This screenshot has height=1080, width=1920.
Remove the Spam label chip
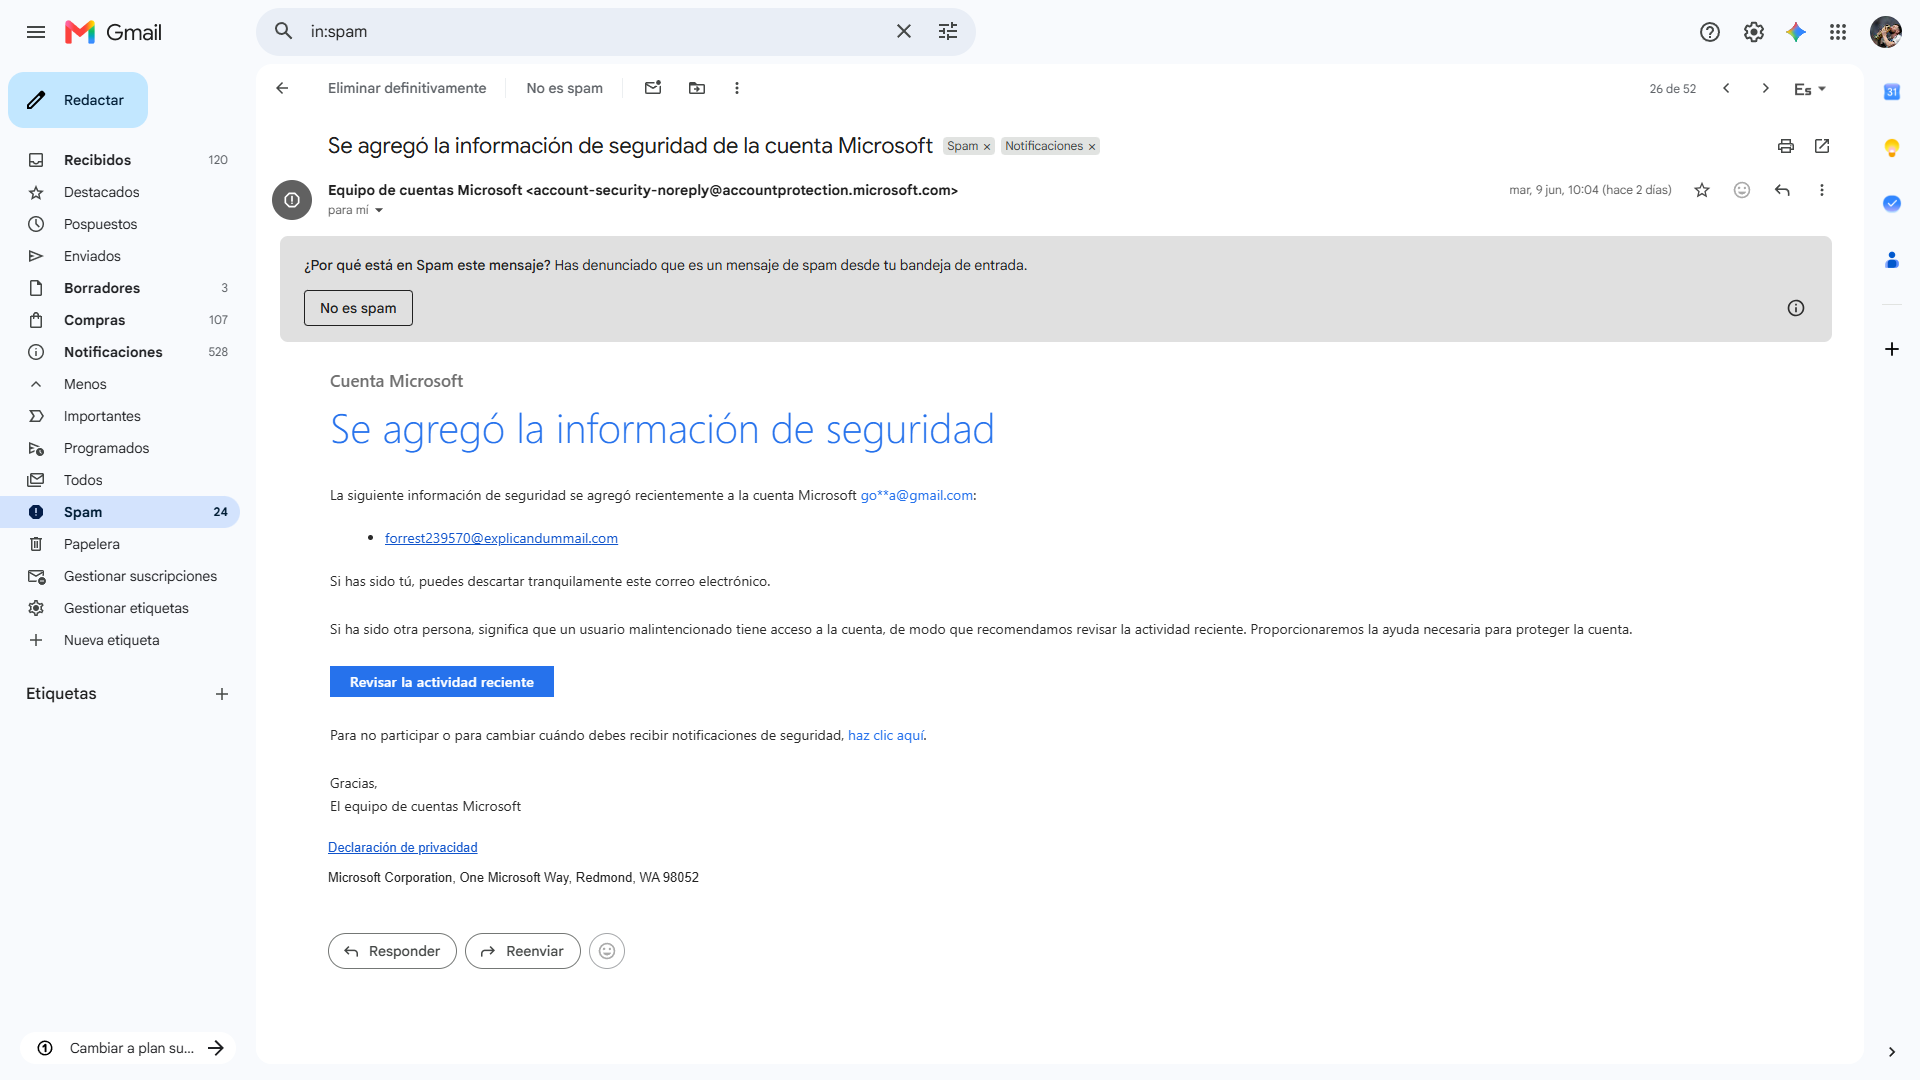click(x=987, y=147)
